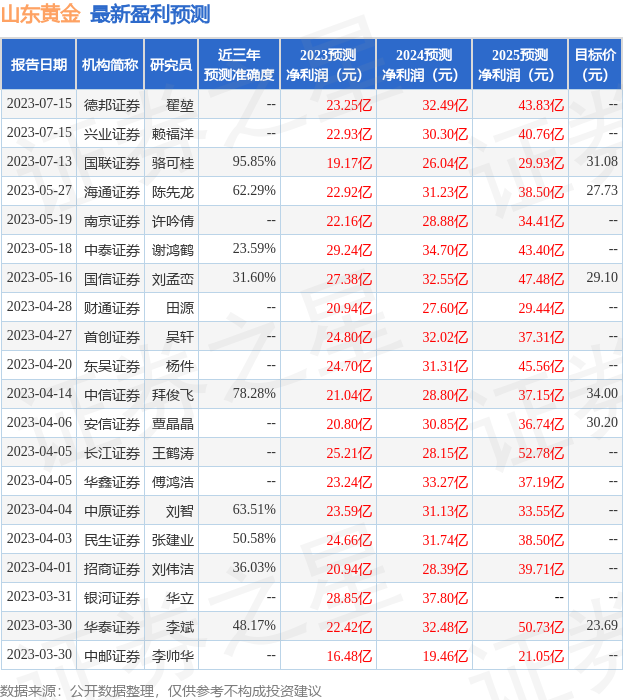Click institution name 国联证券
This screenshot has width=623, height=700.
(112, 163)
